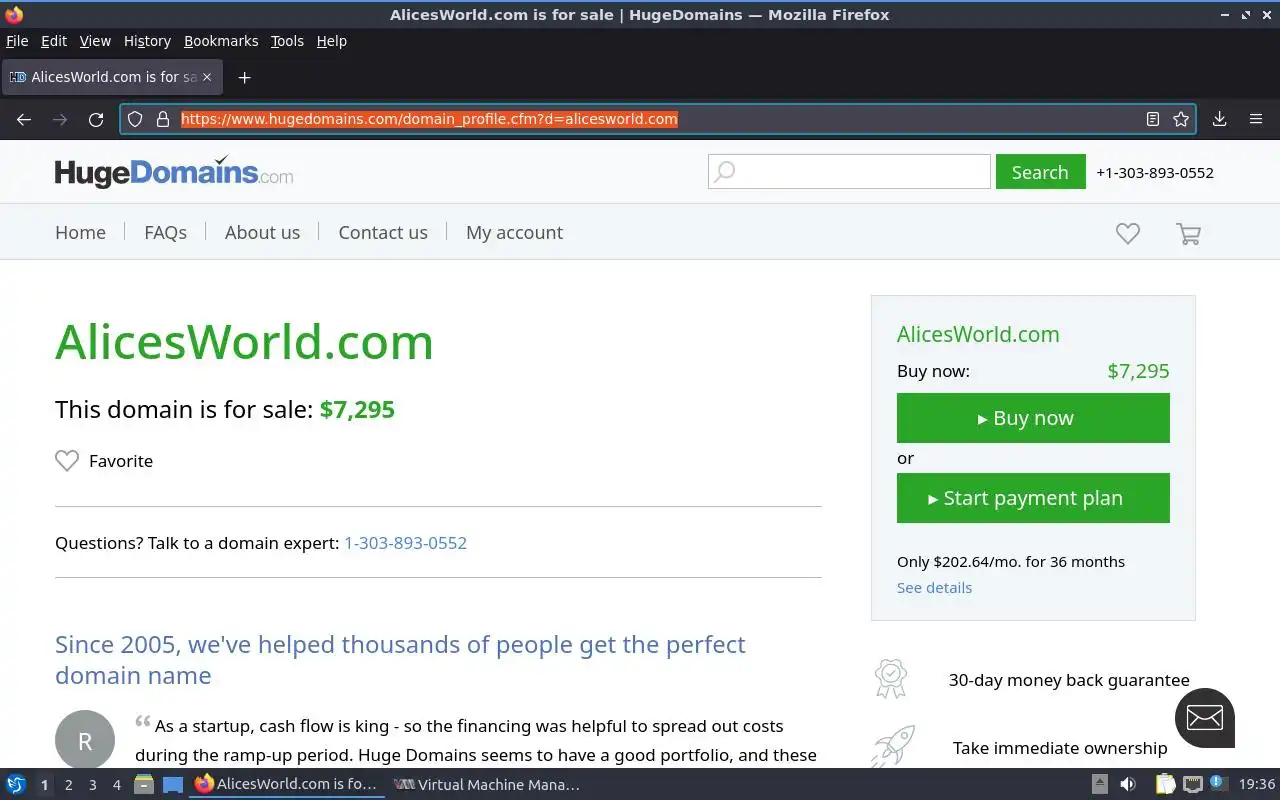Go back with the browser back arrow
The image size is (1280, 800).
click(24, 119)
